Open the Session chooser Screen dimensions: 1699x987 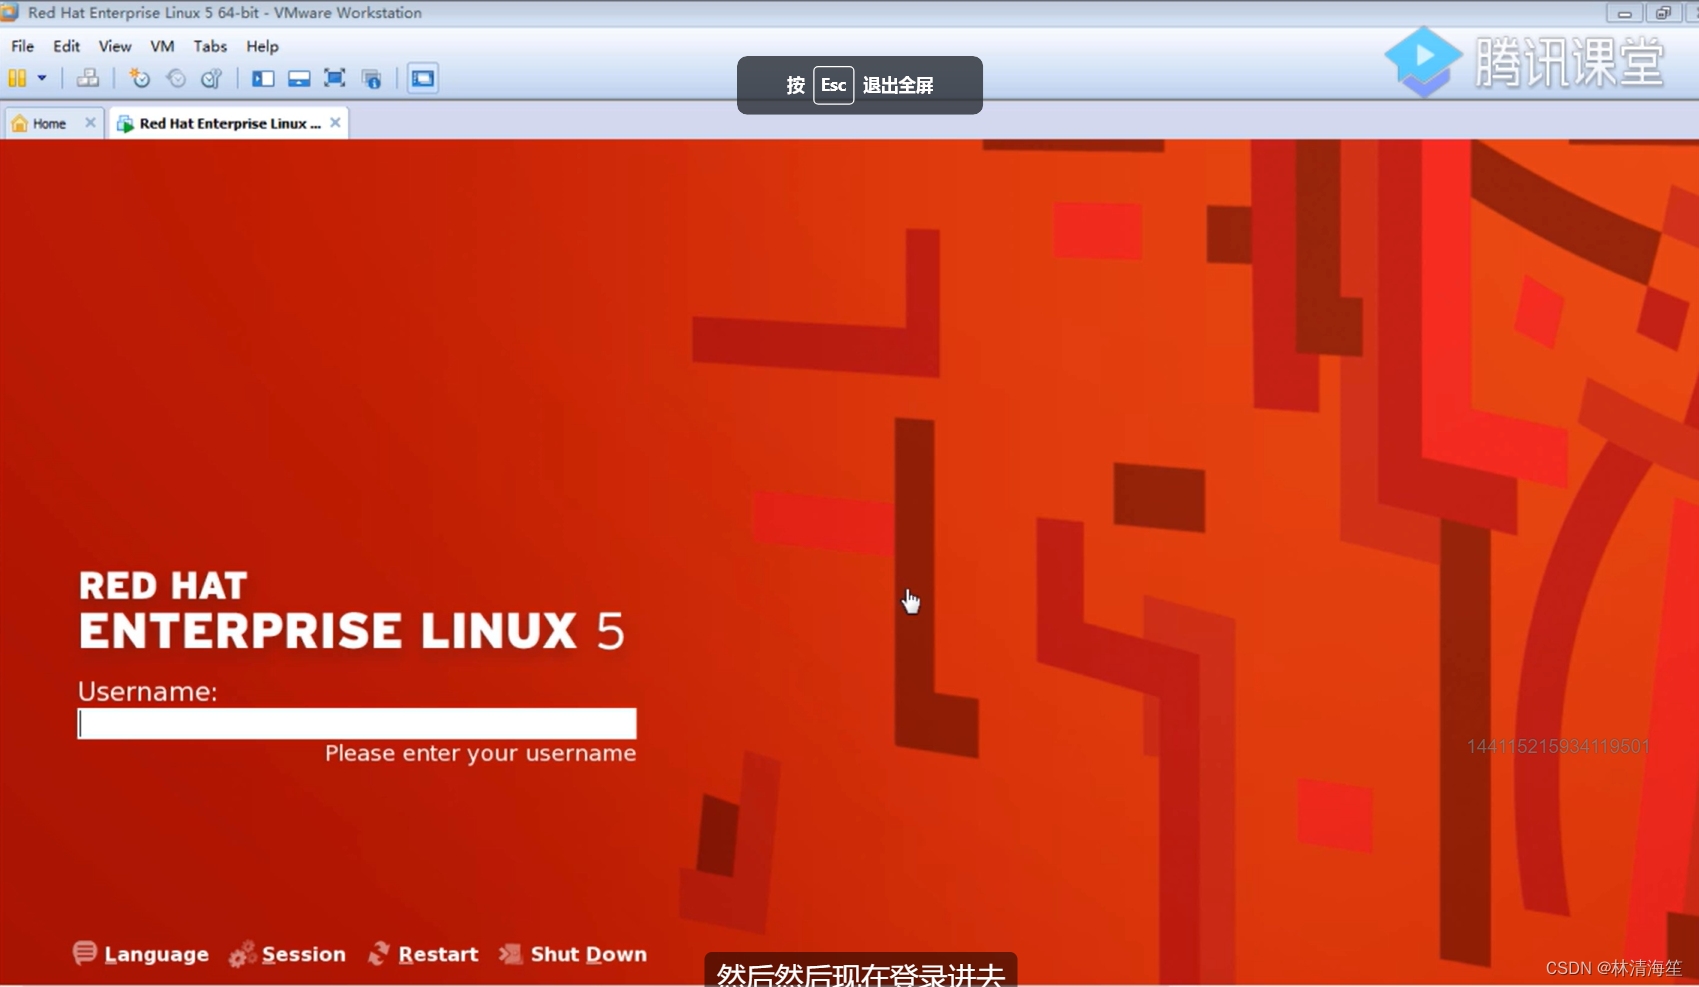[303, 954]
